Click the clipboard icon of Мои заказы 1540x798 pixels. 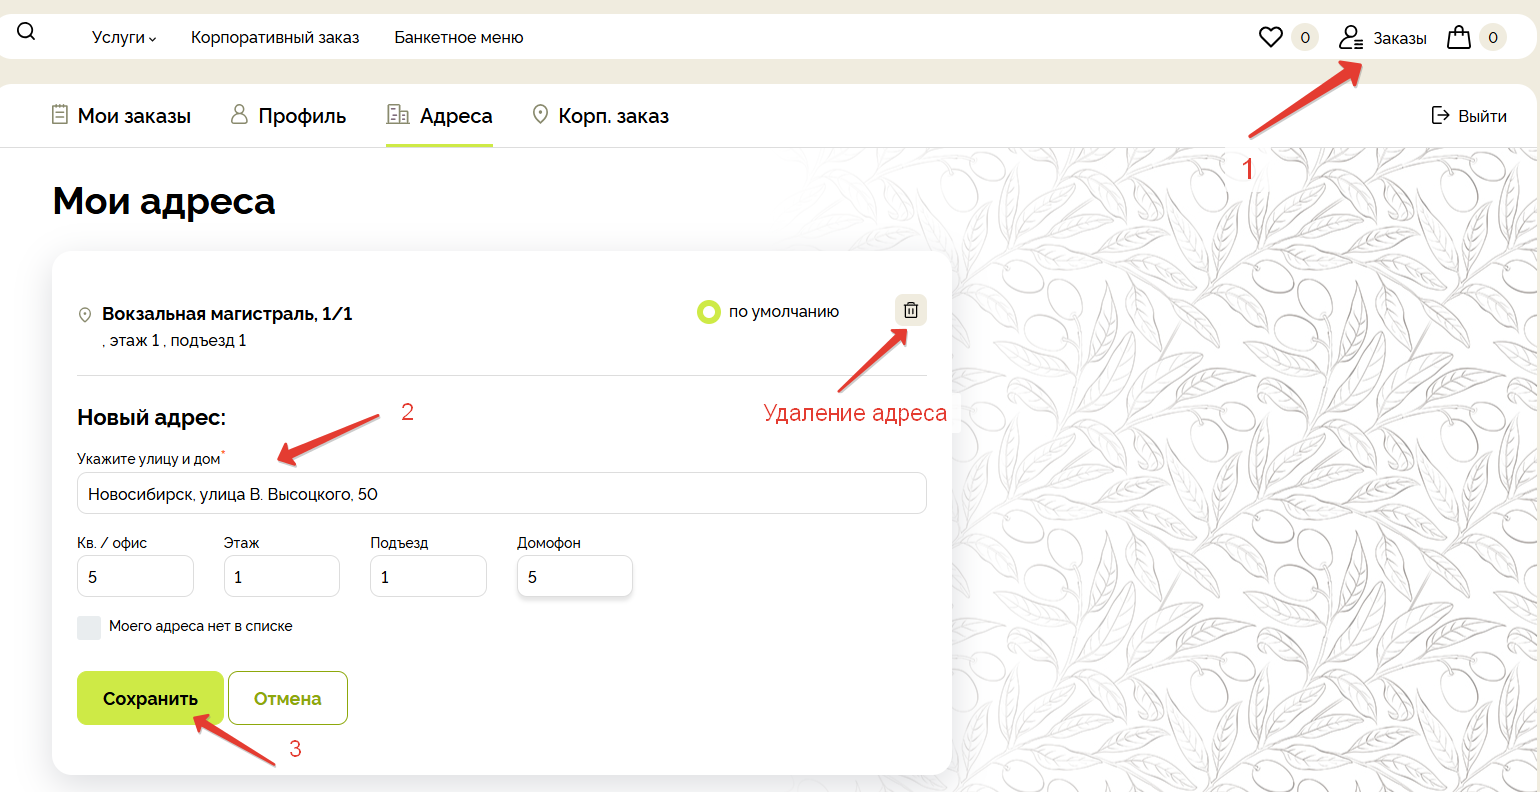[60, 115]
